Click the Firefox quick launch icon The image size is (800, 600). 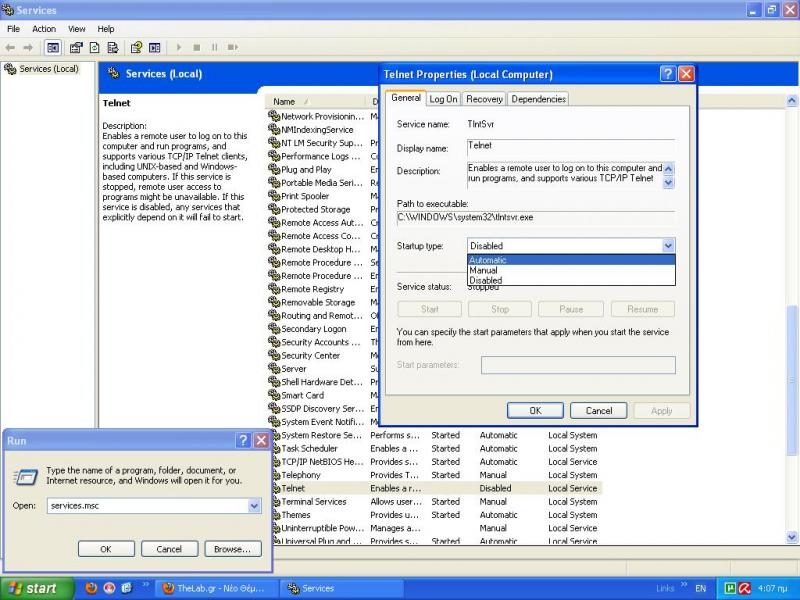click(x=91, y=588)
